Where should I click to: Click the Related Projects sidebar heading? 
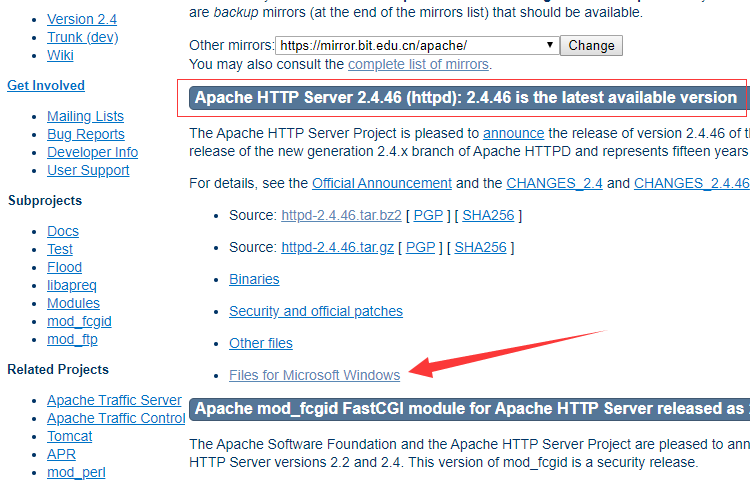coord(58,370)
